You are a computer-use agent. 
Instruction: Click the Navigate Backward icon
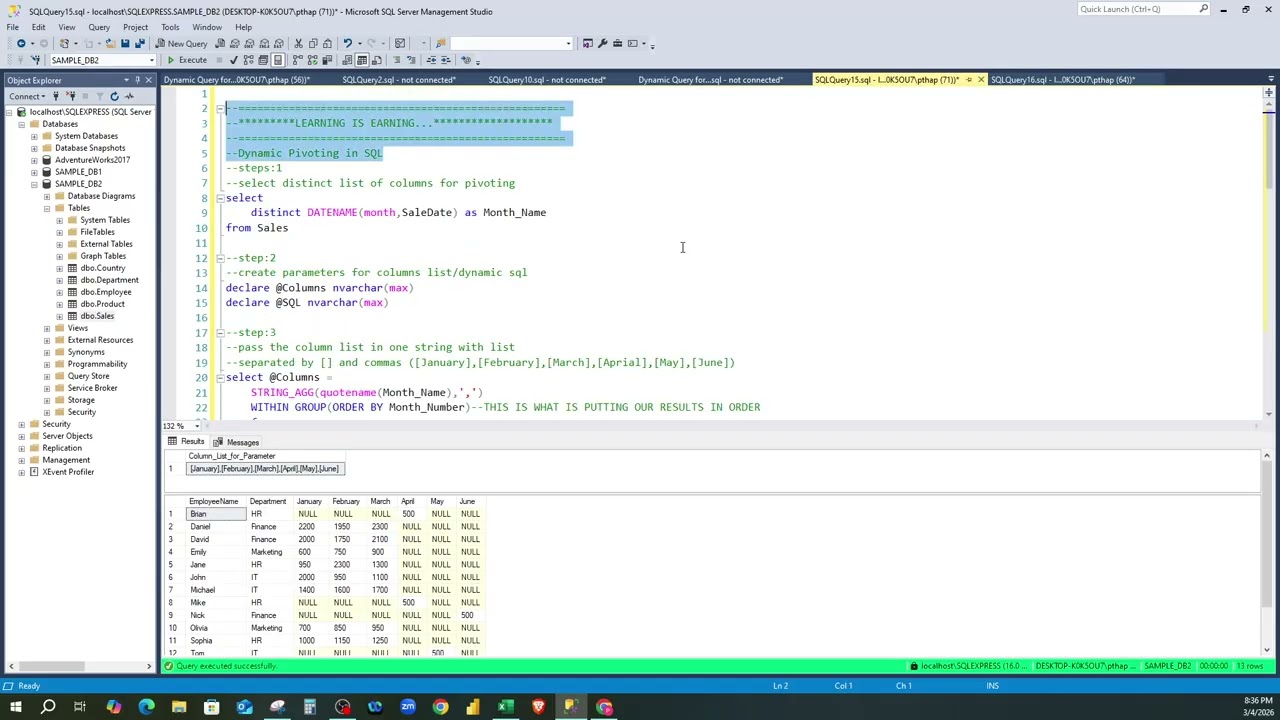click(x=20, y=43)
